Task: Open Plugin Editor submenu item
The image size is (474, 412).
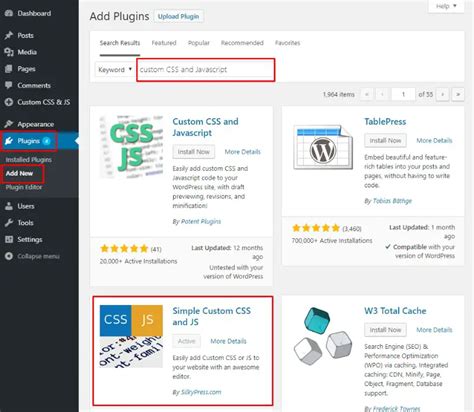Action: point(24,187)
